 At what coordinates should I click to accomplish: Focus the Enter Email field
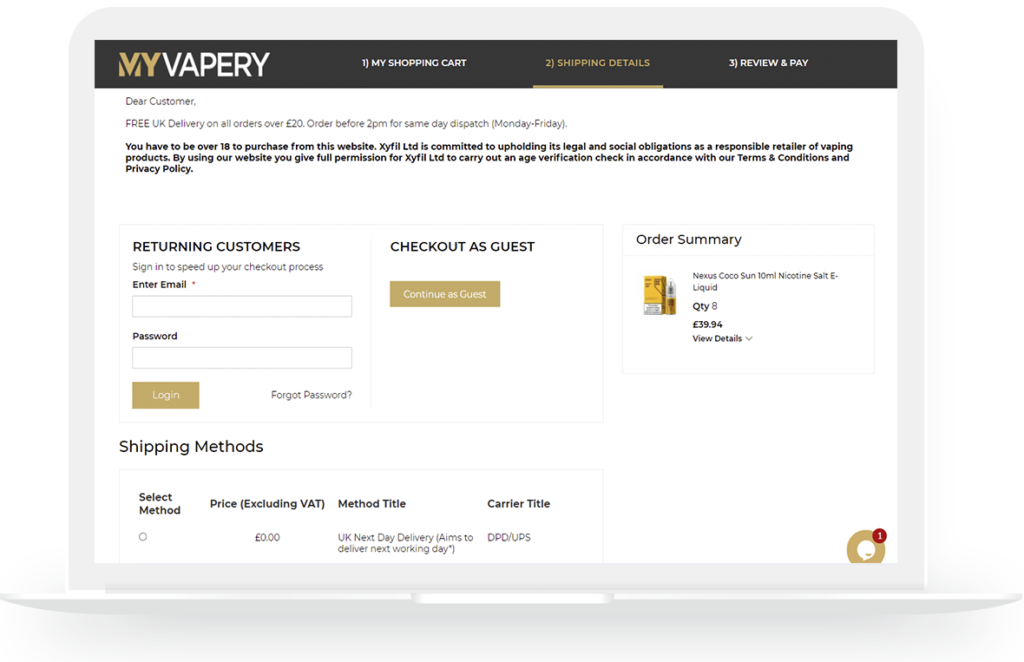[242, 306]
